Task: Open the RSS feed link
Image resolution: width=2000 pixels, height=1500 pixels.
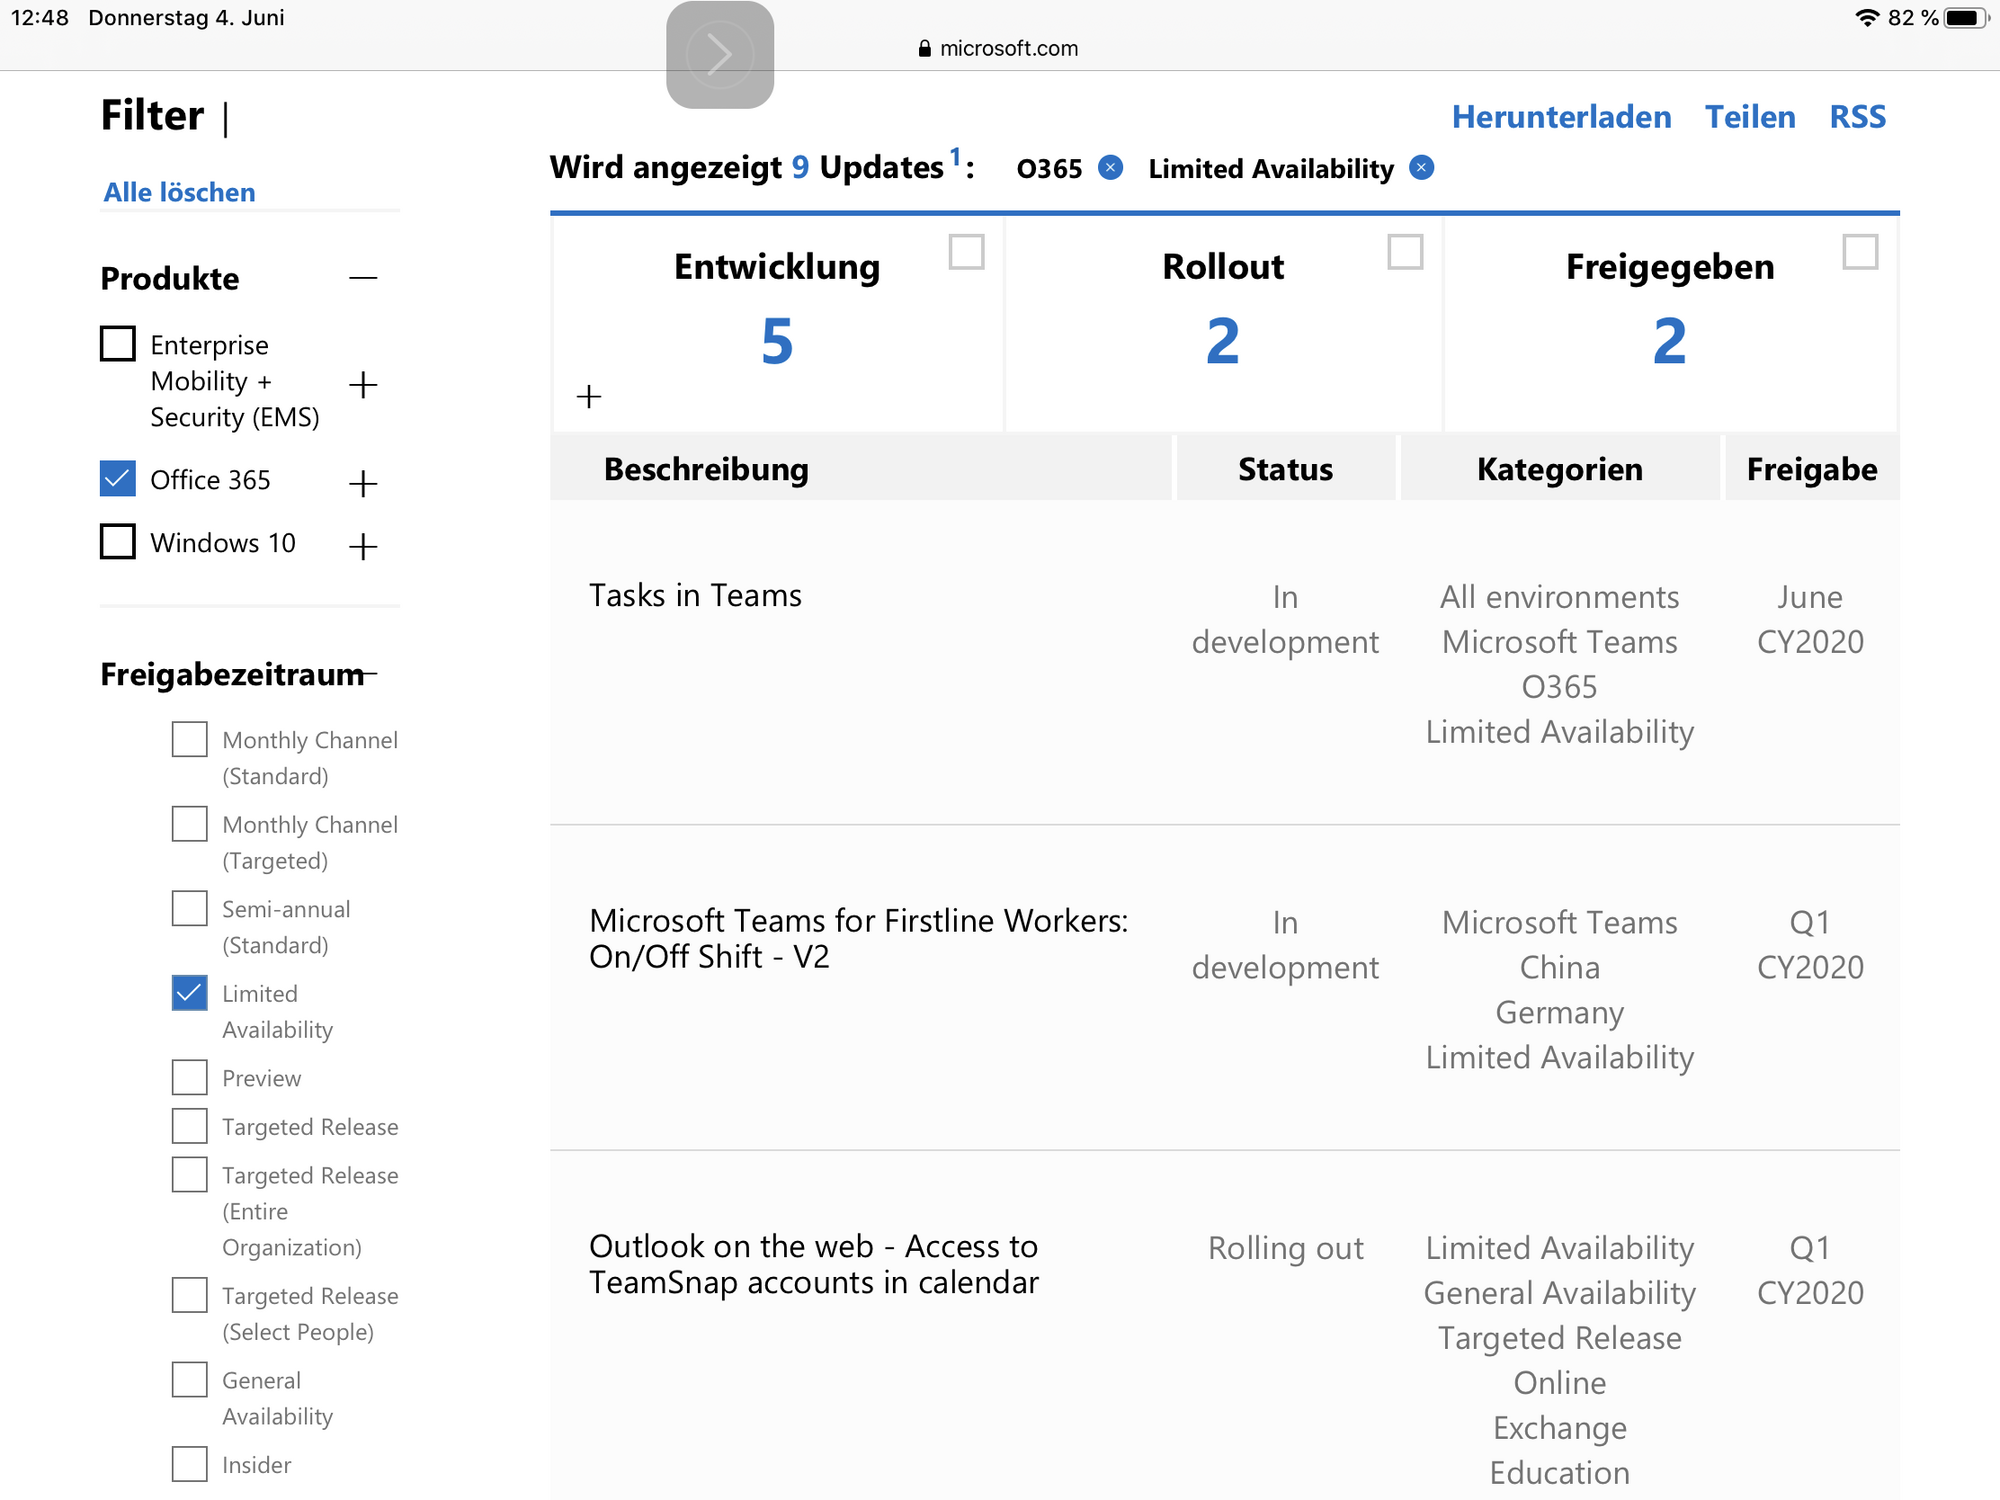Action: pyautogui.click(x=1858, y=117)
